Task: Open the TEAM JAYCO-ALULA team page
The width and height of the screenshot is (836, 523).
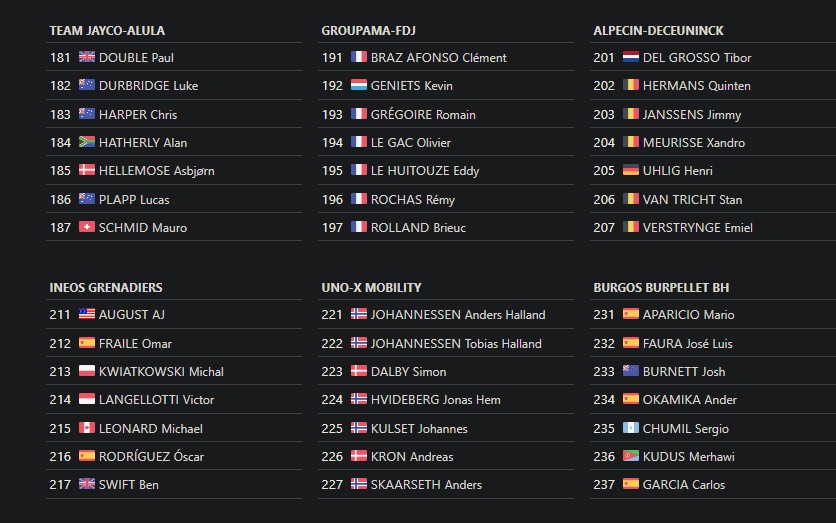Action: (107, 31)
